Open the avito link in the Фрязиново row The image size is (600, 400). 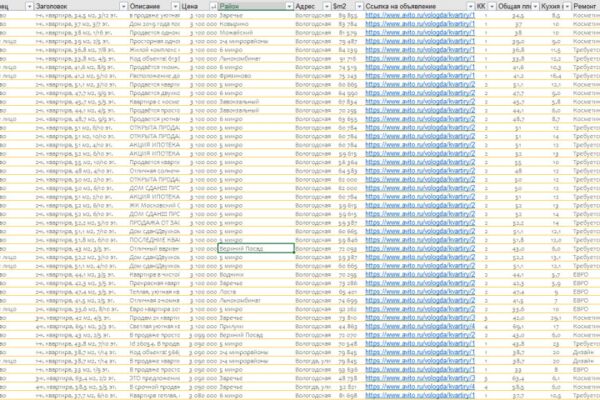click(420, 76)
